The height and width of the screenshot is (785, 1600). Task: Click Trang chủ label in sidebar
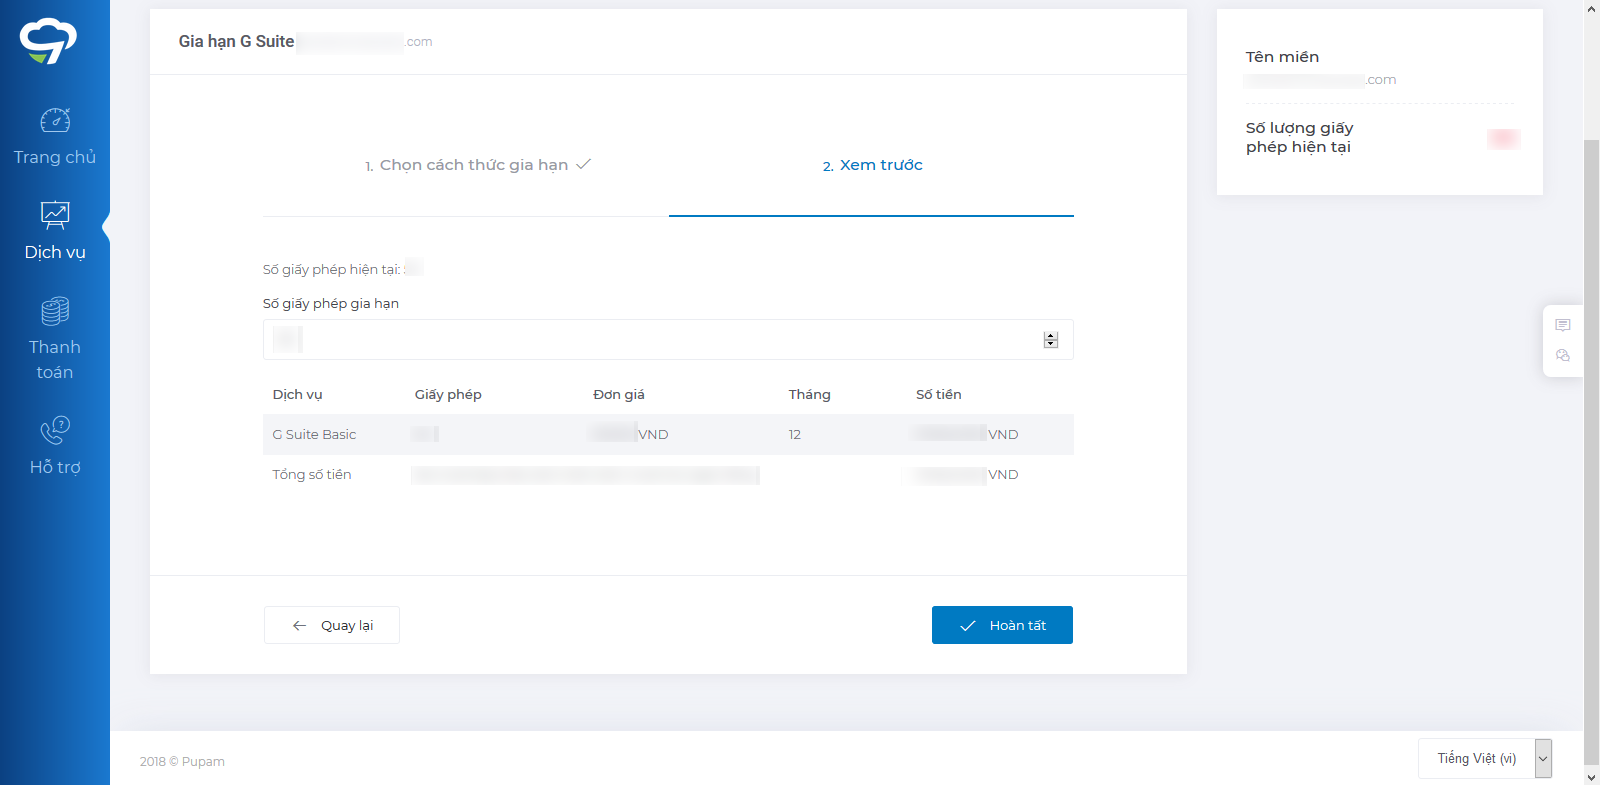tap(55, 157)
